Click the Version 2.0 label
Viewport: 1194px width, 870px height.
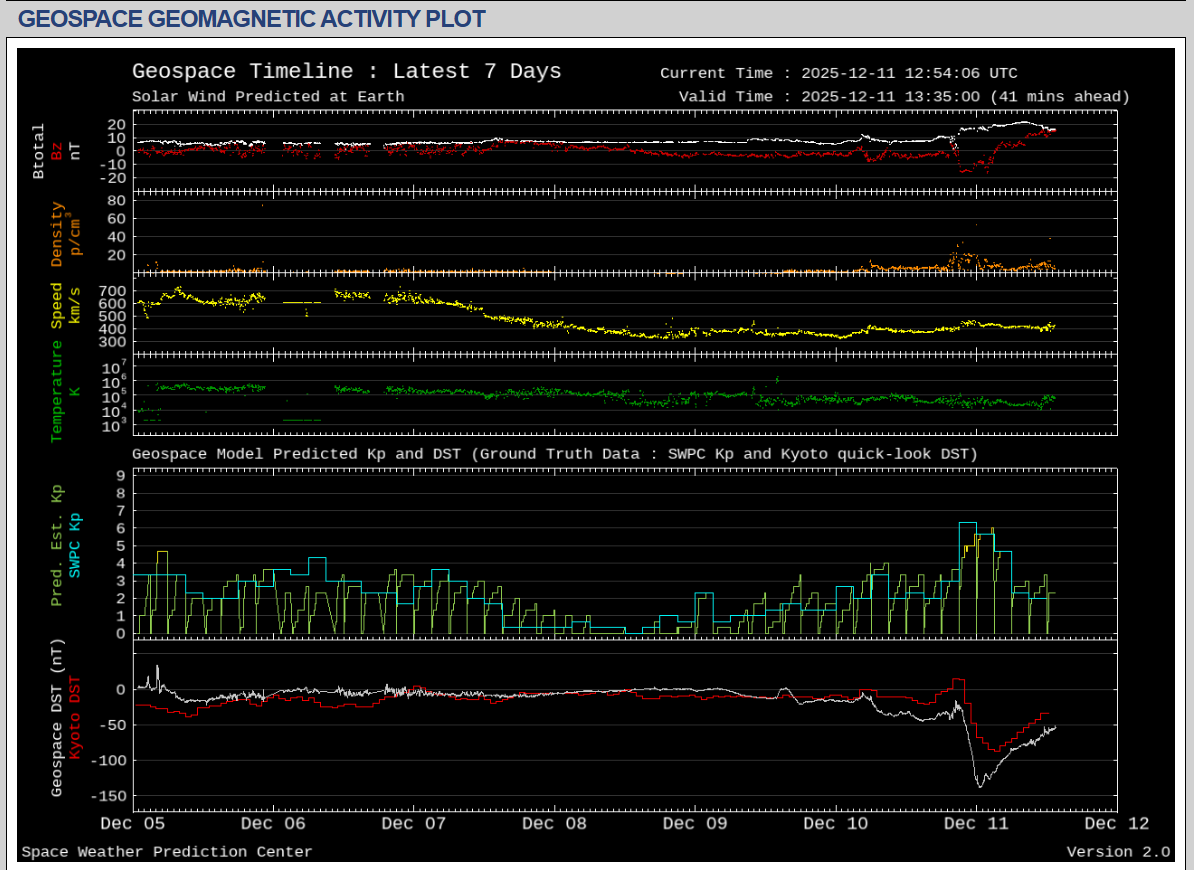tap(1117, 852)
